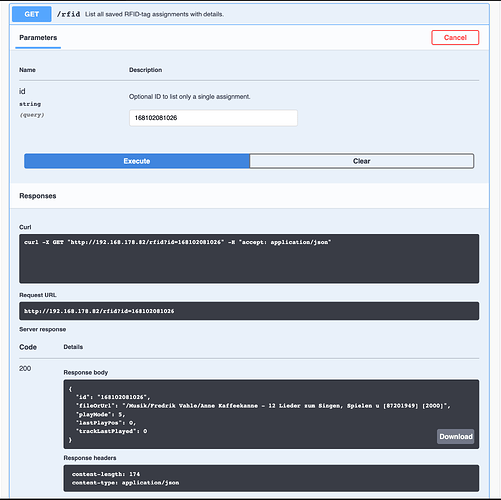Click the Request URL code block
This screenshot has width=501, height=500.
point(249,311)
